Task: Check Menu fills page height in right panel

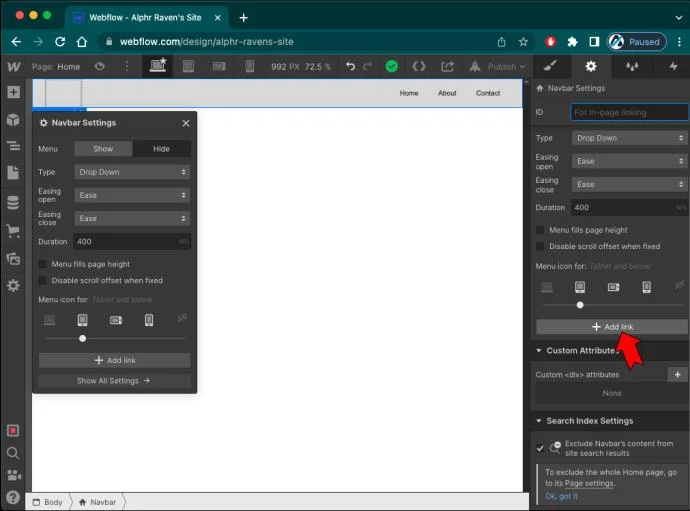Action: point(540,230)
